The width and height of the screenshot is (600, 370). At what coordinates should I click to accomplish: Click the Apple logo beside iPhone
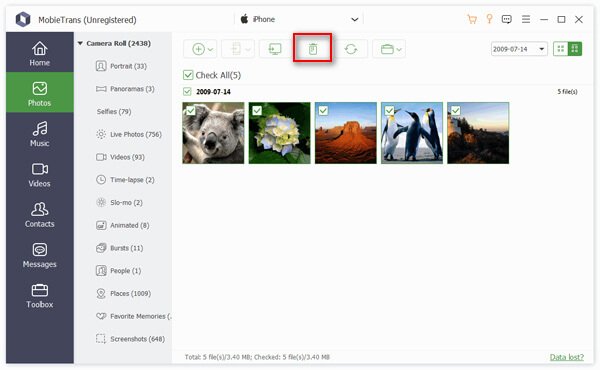244,19
